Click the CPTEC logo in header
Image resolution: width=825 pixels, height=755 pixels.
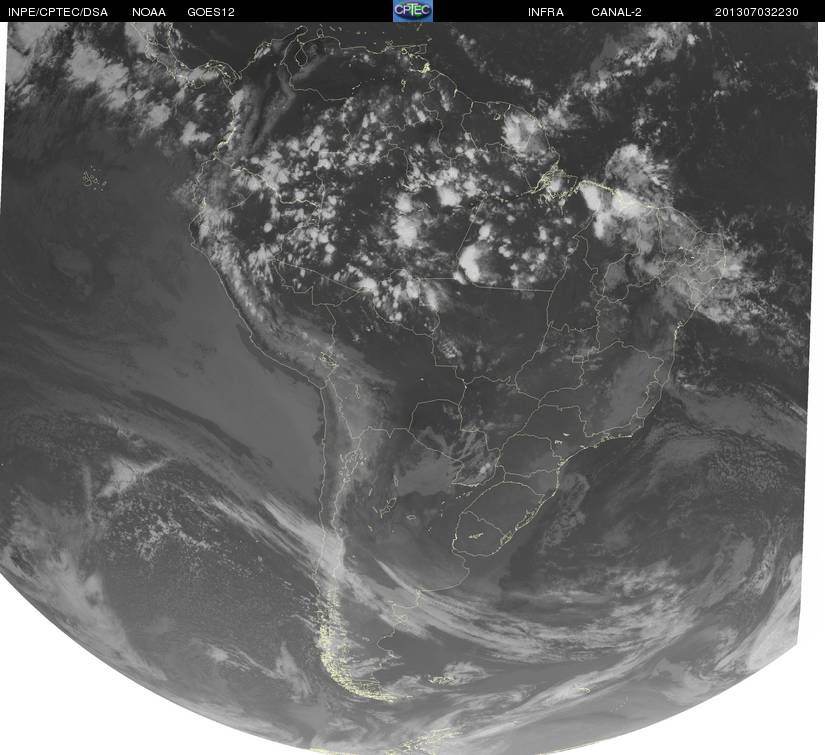point(413,11)
